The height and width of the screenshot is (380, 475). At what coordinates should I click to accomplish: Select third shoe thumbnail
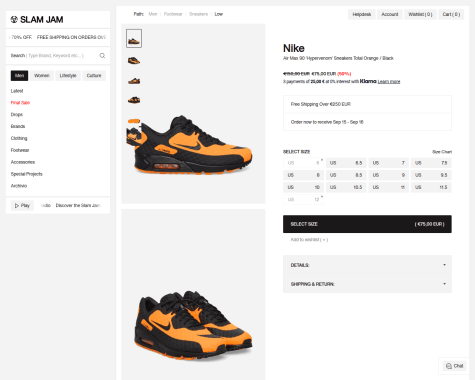coord(134,81)
